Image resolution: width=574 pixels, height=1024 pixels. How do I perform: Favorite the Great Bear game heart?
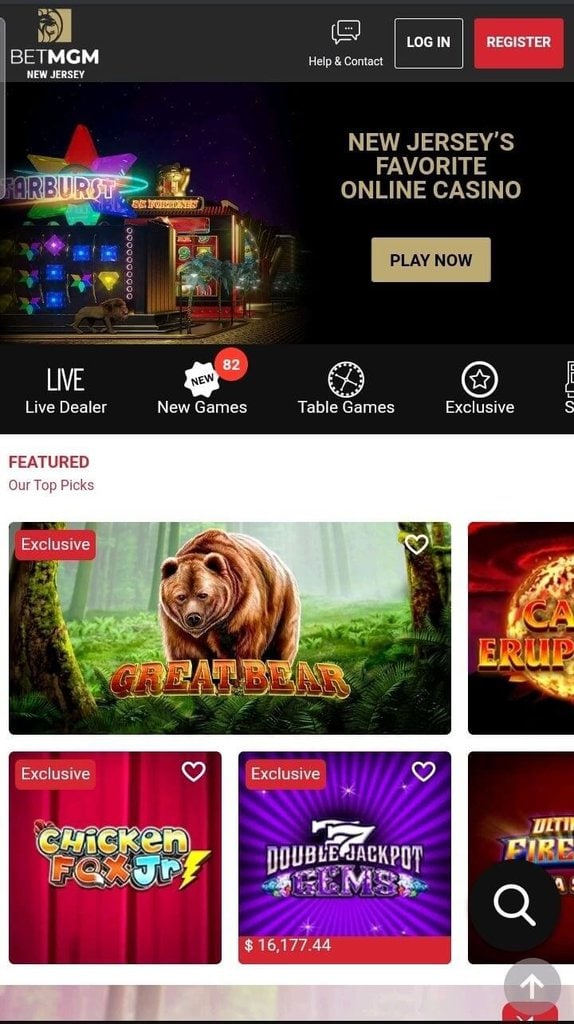click(x=417, y=544)
